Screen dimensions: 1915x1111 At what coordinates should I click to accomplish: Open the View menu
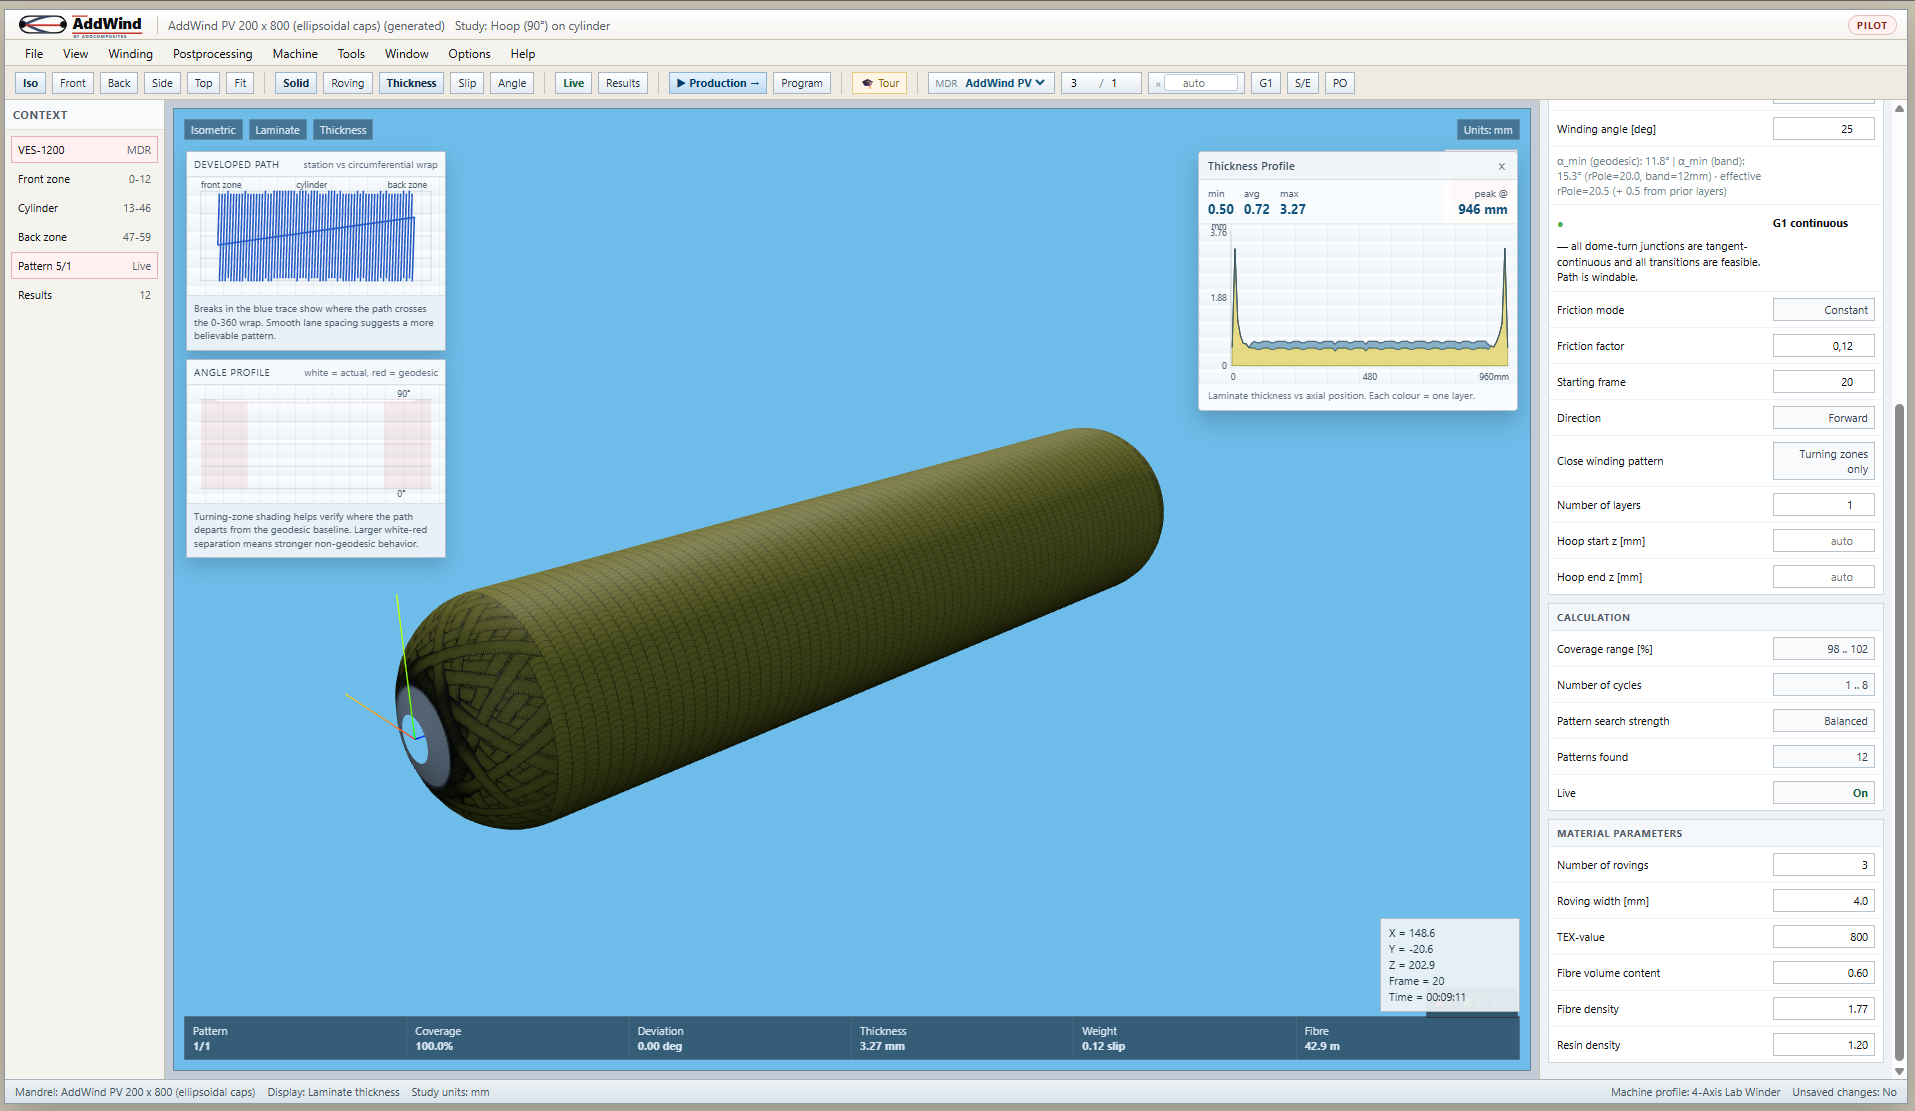click(75, 54)
